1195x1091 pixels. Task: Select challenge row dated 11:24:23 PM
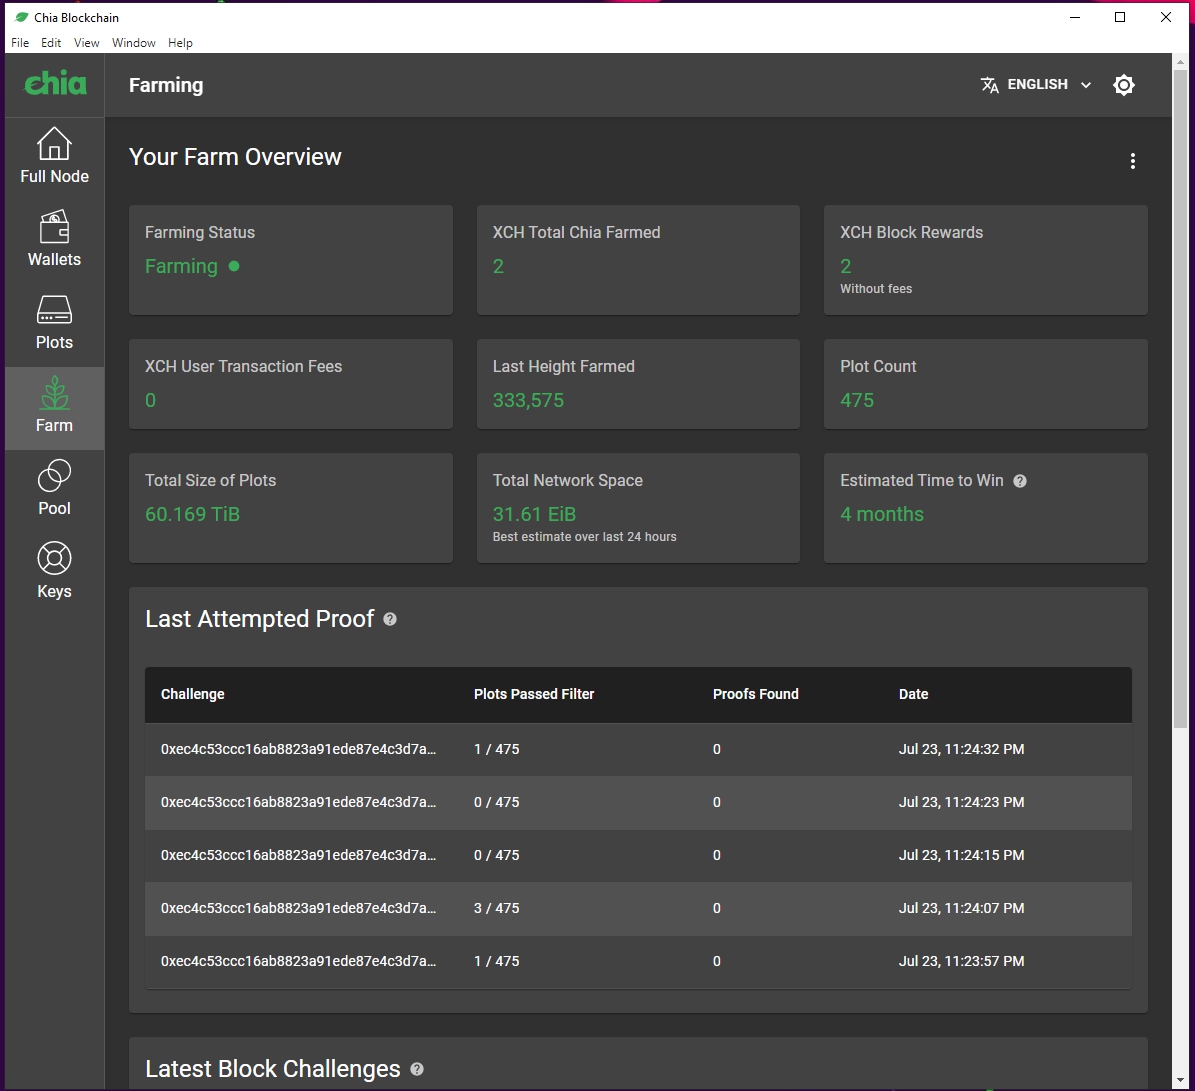pos(638,802)
